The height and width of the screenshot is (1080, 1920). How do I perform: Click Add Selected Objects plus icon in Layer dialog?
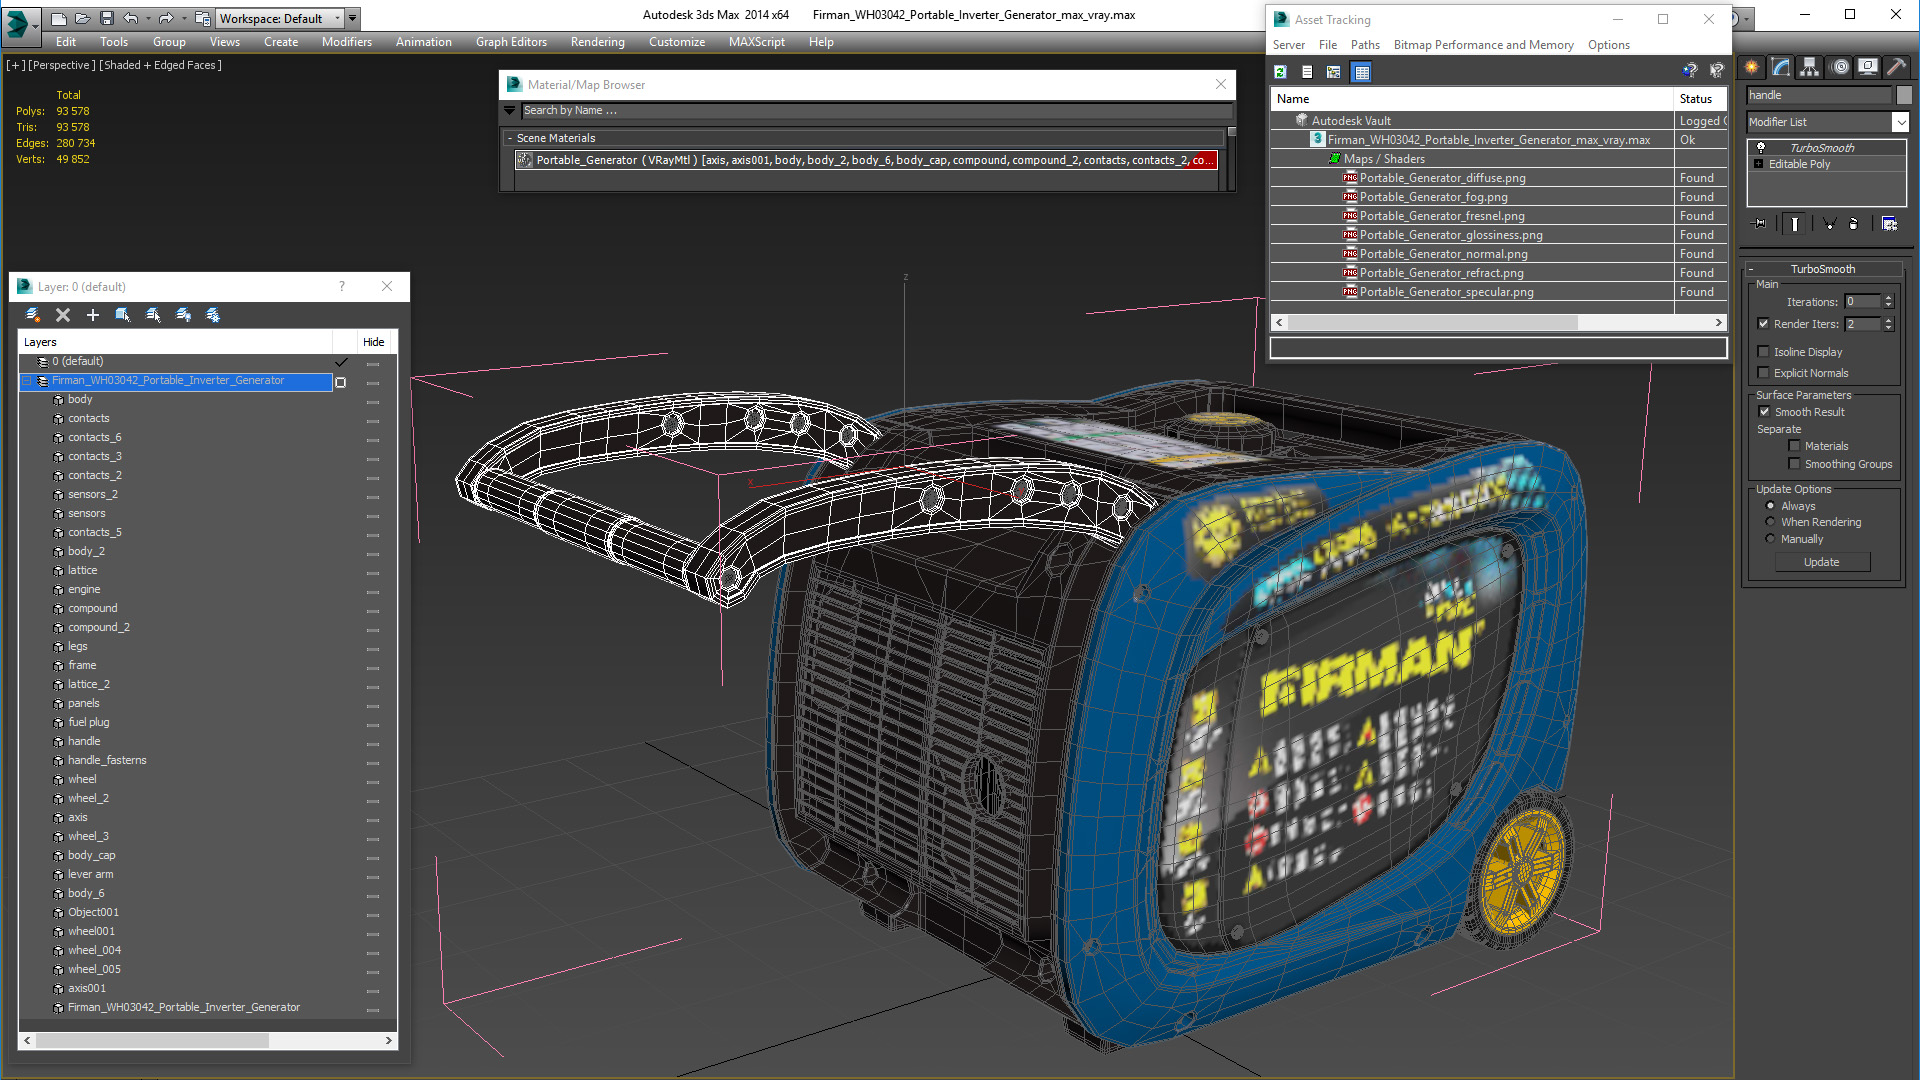[x=93, y=315]
